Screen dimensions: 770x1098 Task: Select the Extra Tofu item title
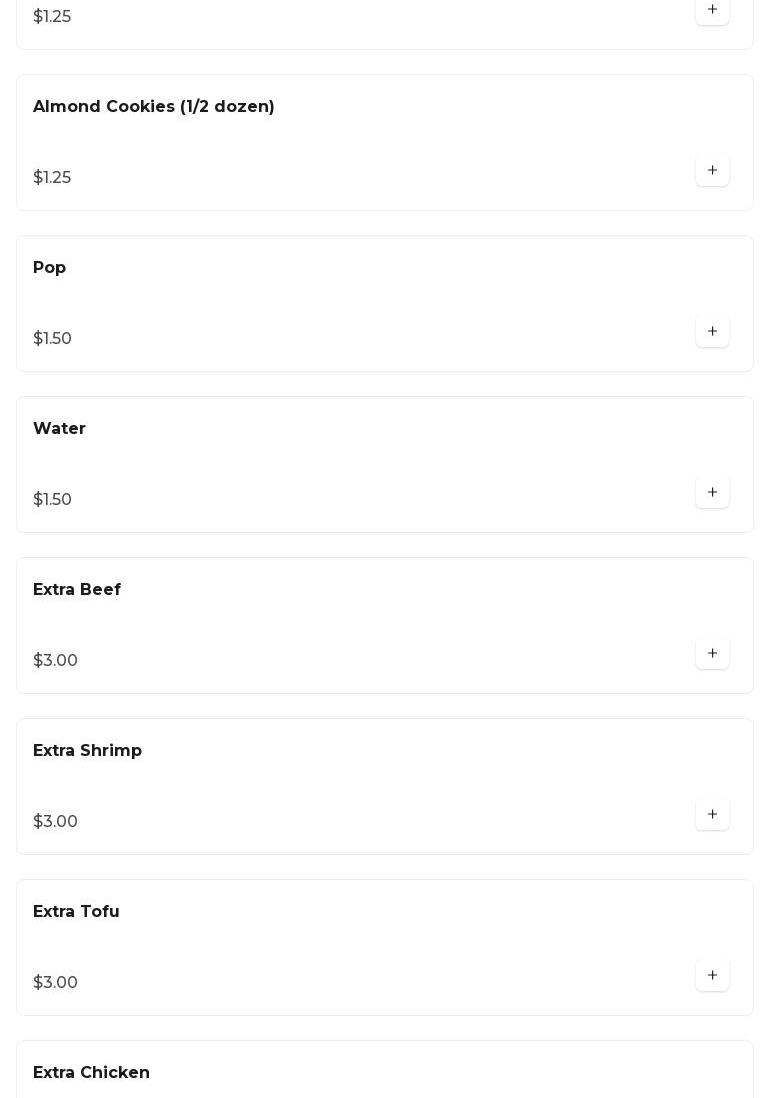(76, 912)
